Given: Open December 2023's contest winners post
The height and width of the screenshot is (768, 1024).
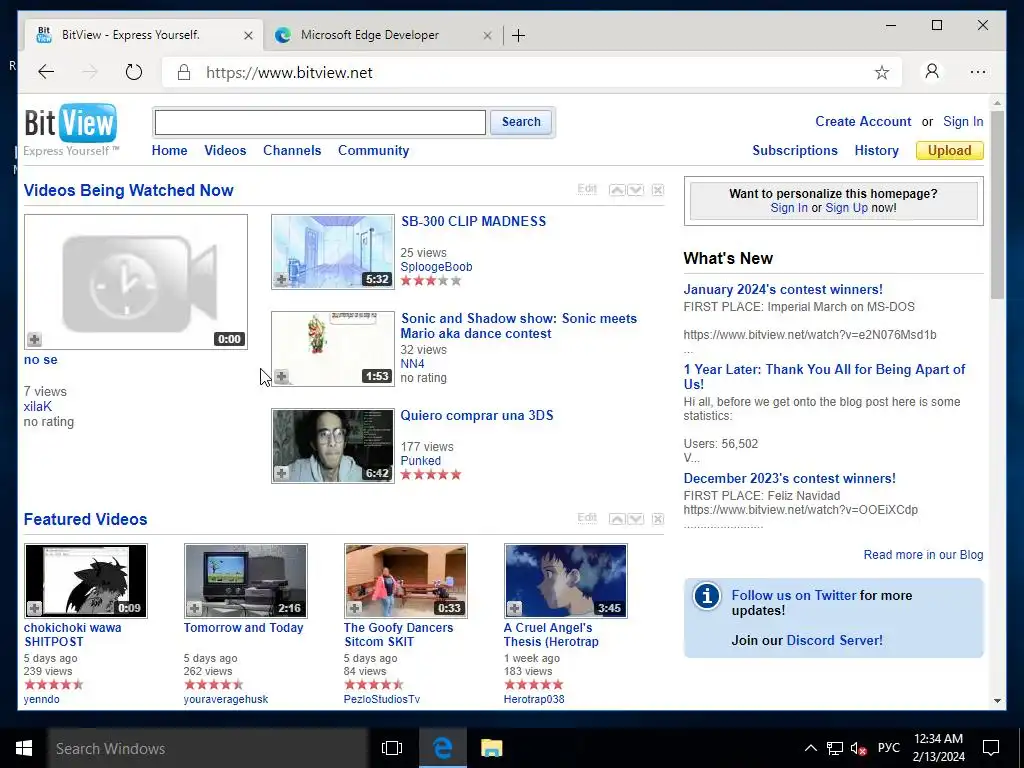Looking at the screenshot, I should click(x=790, y=478).
